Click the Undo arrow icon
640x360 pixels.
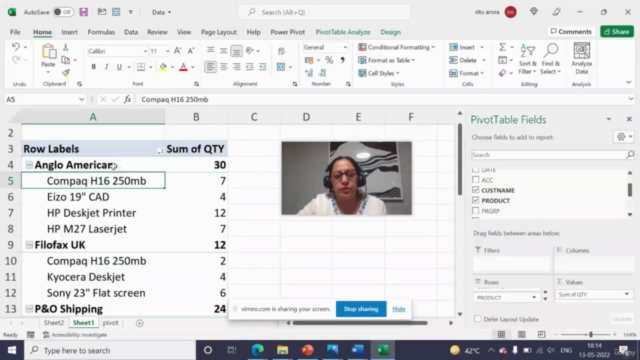coord(16,47)
